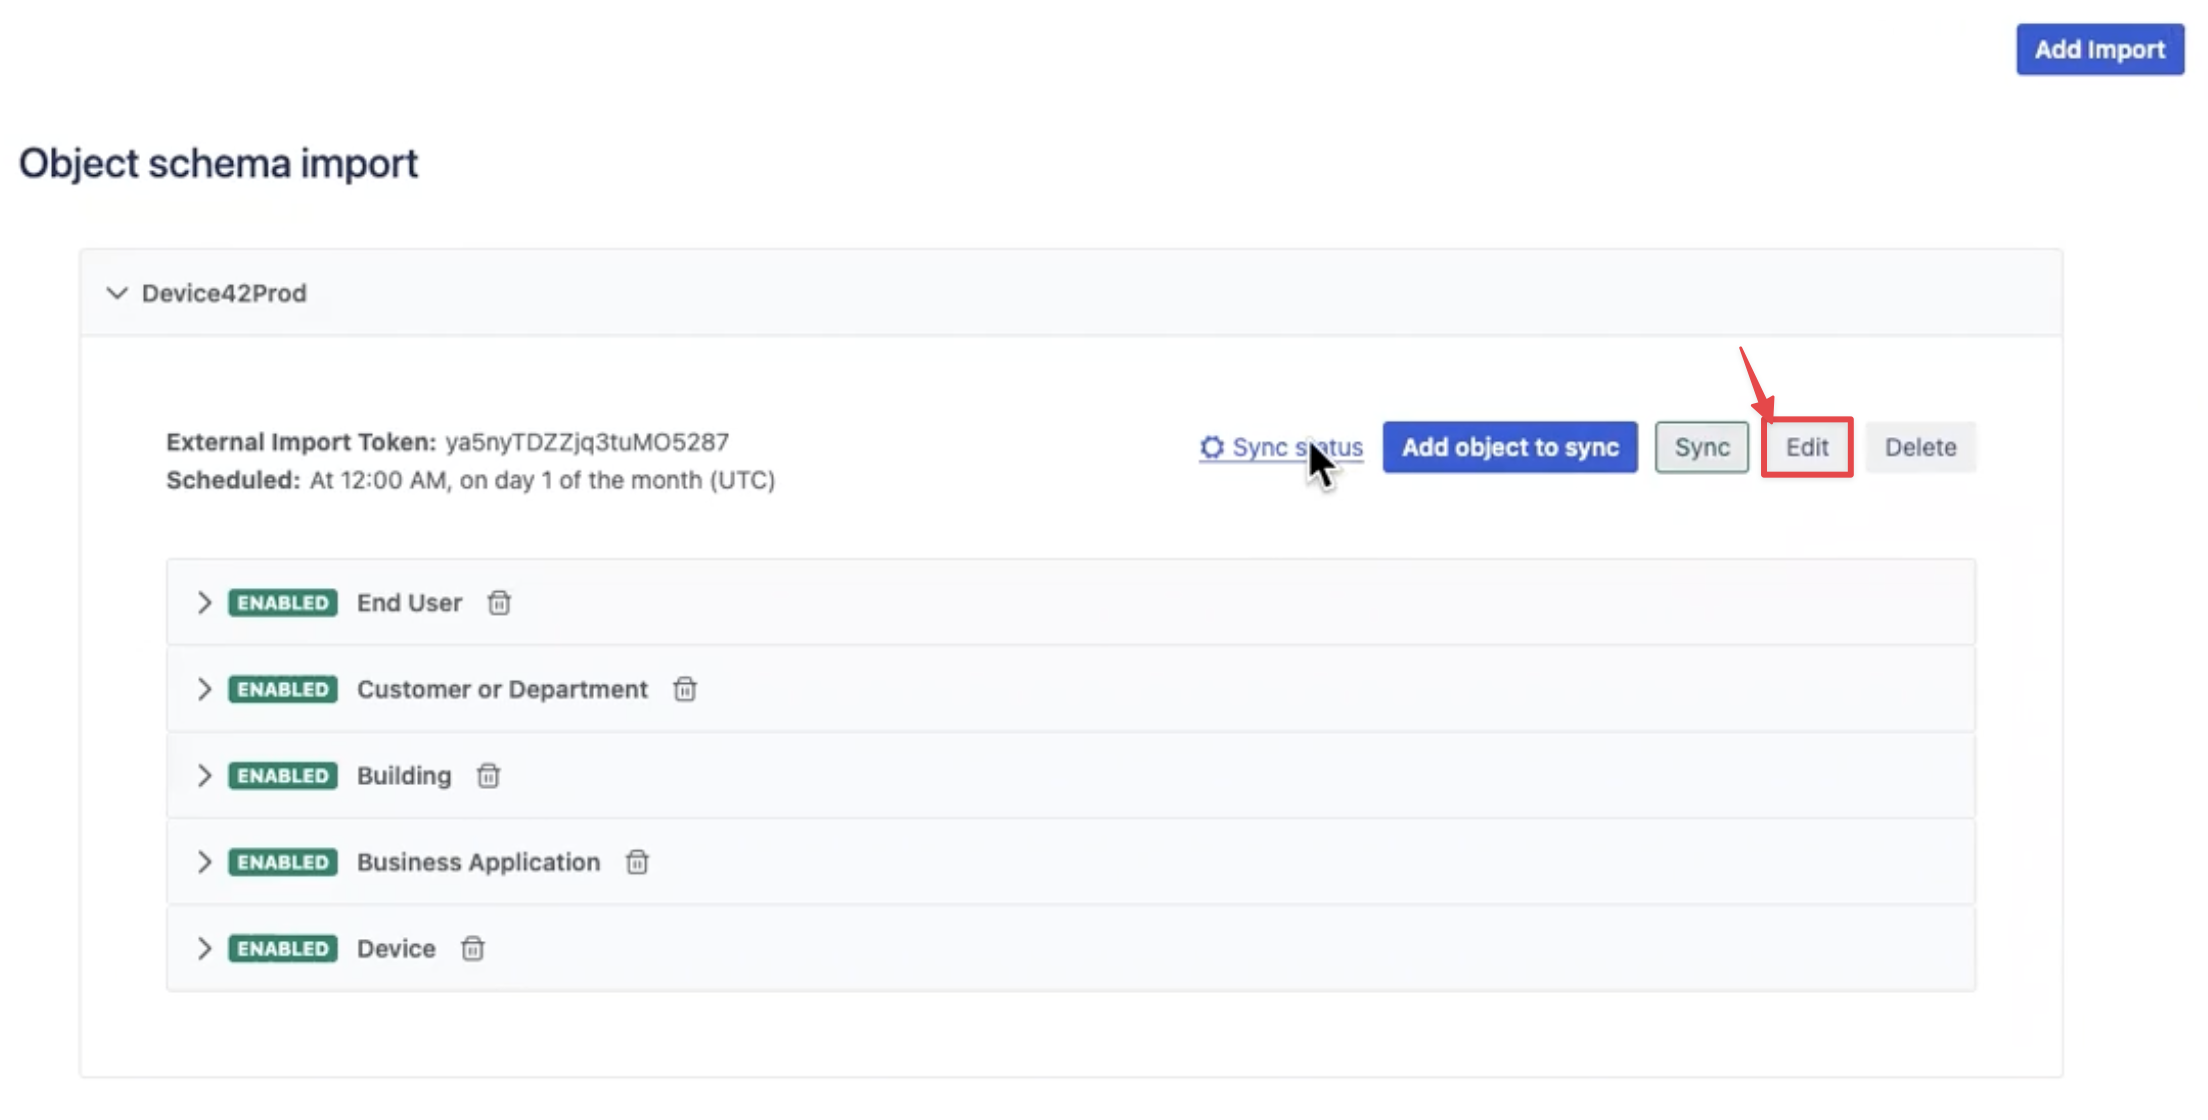Viewport: 2208px width, 1120px height.
Task: Collapse the Device42Prod import section
Action: coord(117,293)
